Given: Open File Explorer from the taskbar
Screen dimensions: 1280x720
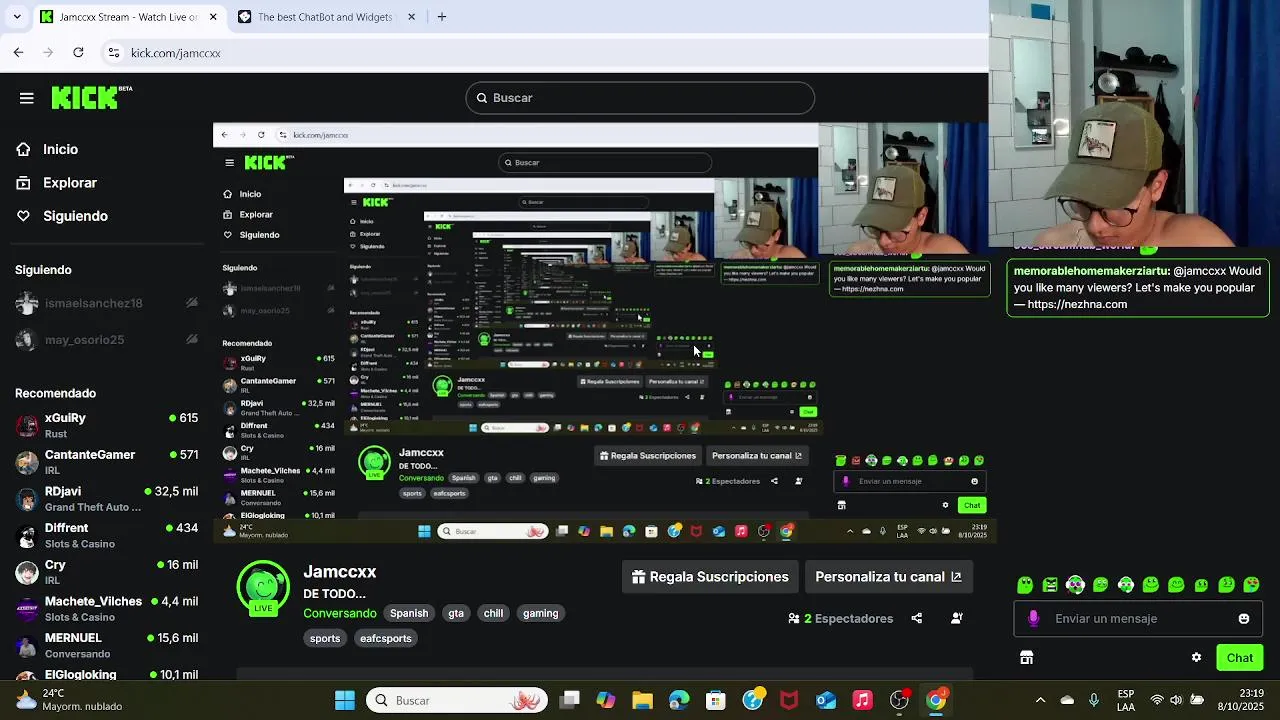Looking at the screenshot, I should tap(642, 700).
